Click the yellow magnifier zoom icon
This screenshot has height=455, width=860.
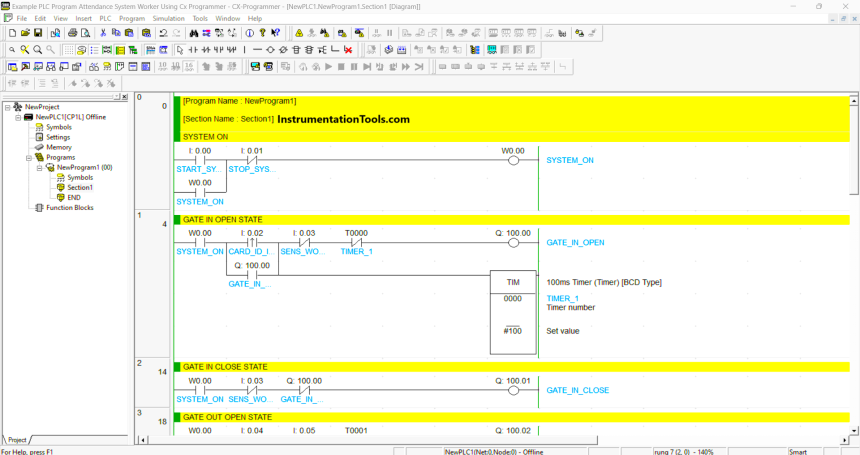(x=25, y=50)
